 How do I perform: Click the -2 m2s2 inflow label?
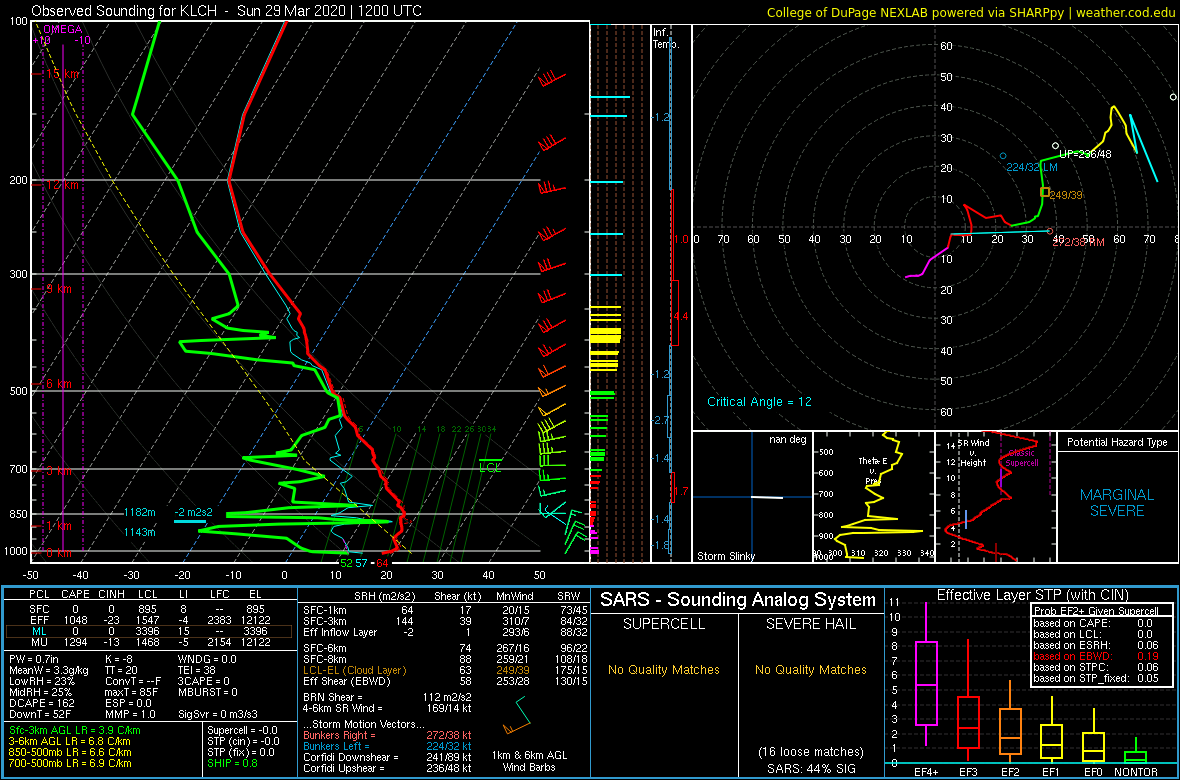tap(192, 512)
